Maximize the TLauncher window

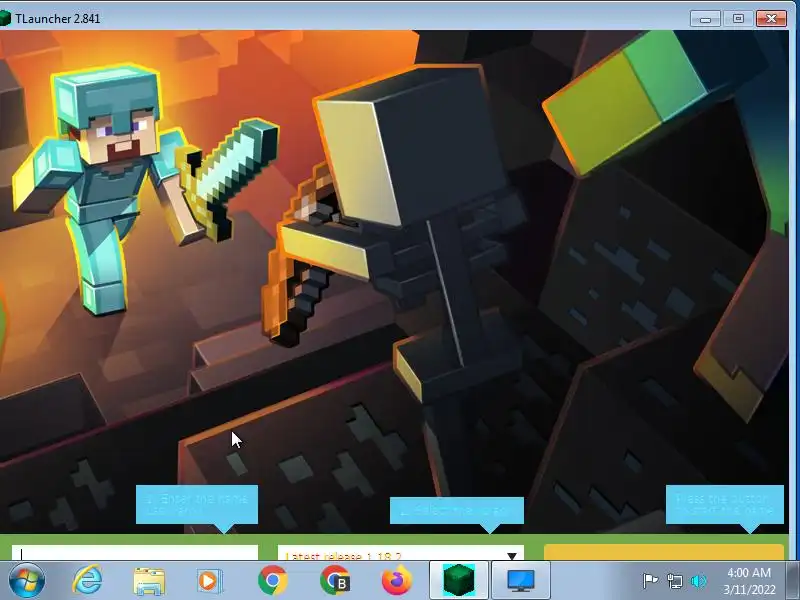738,19
